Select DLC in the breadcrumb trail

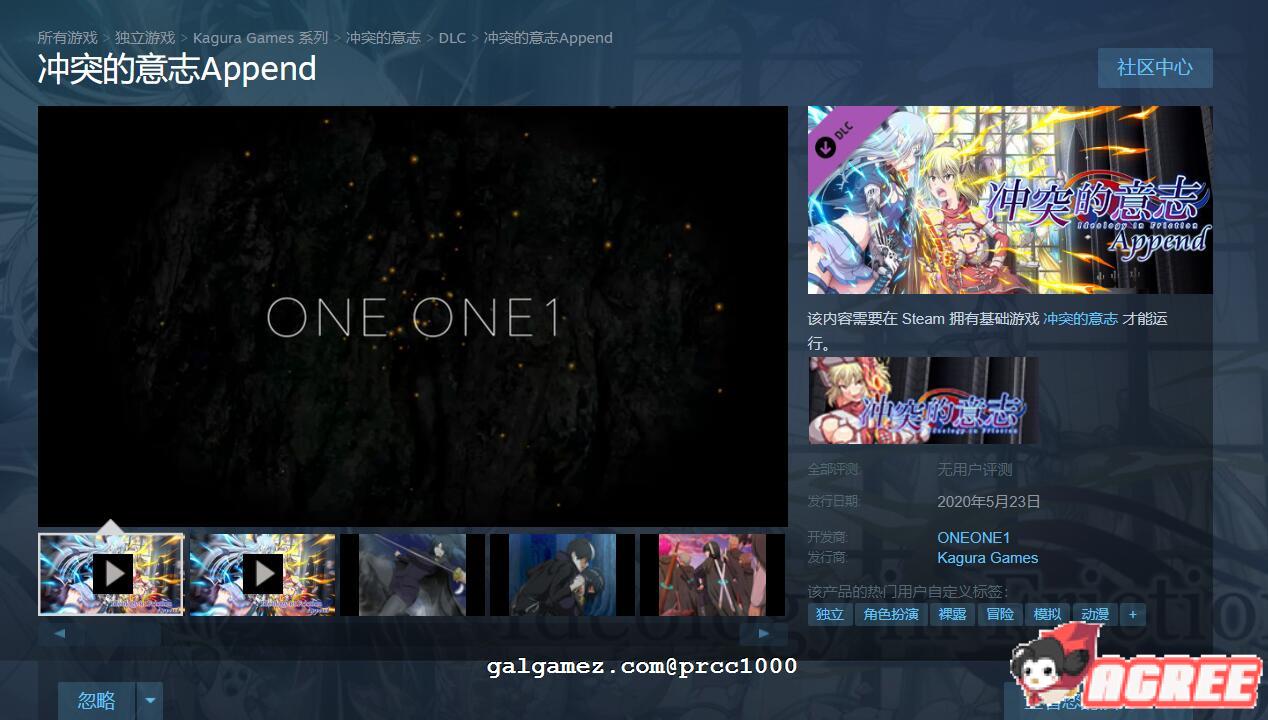(x=452, y=37)
